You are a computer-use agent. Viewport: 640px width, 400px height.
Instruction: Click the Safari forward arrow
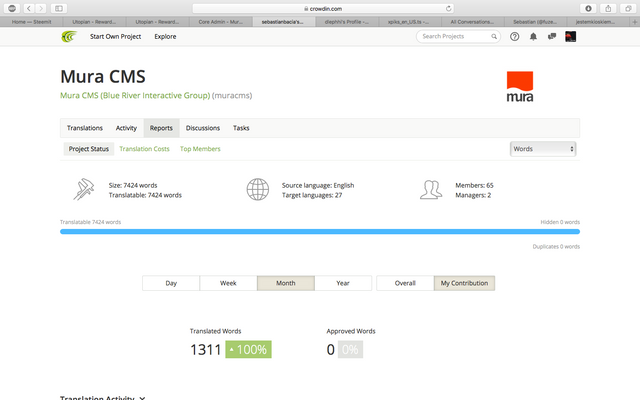click(x=41, y=8)
